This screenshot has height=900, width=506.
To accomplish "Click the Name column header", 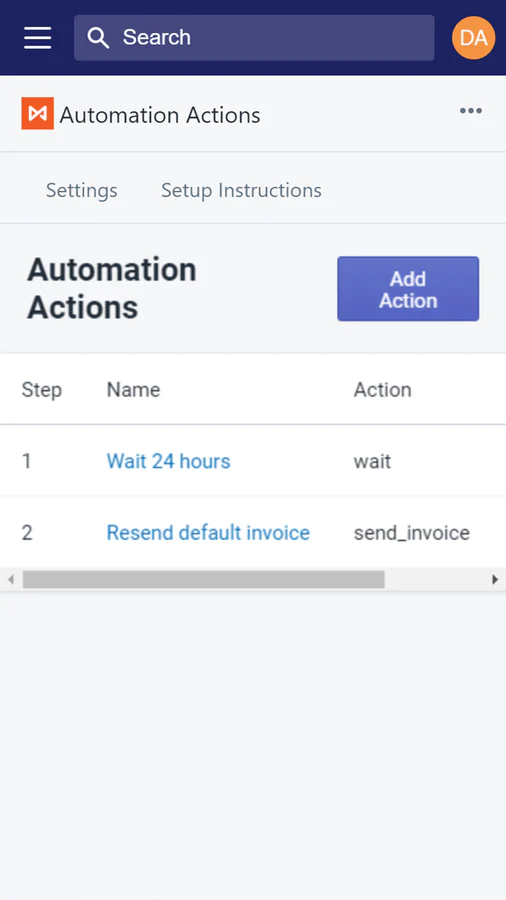I will (133, 390).
